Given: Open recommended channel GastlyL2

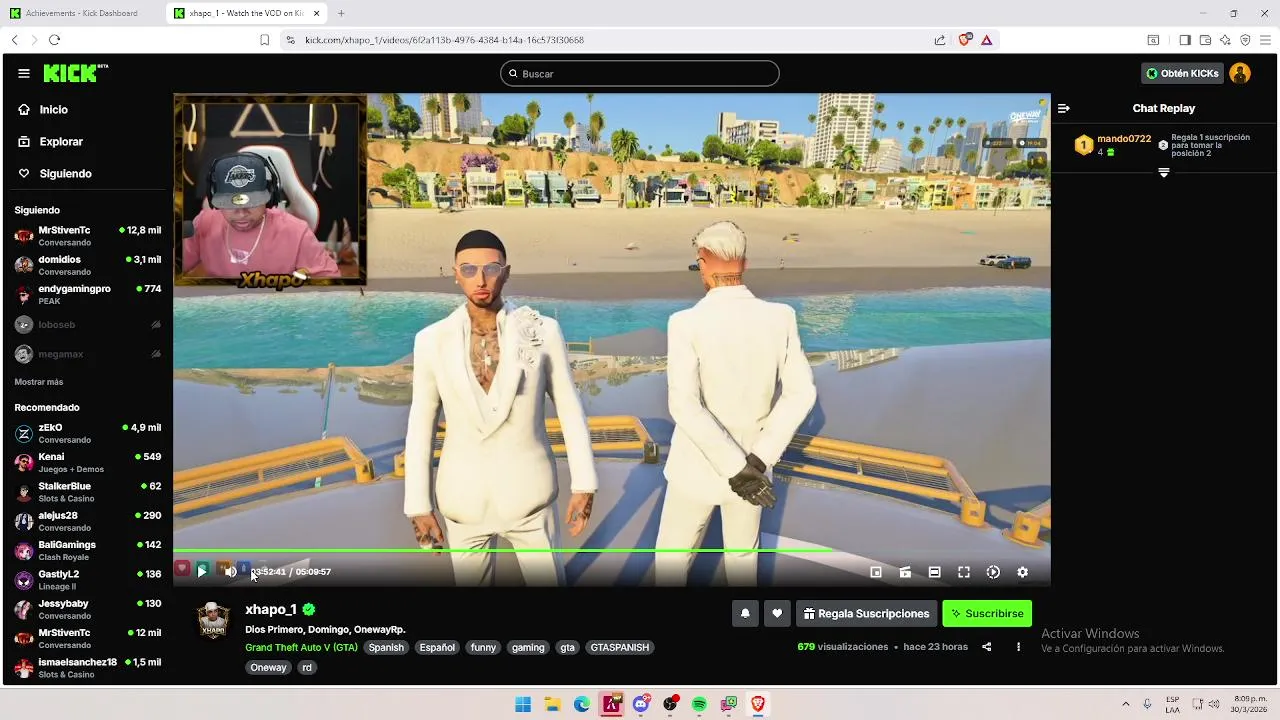Looking at the screenshot, I should 87,580.
